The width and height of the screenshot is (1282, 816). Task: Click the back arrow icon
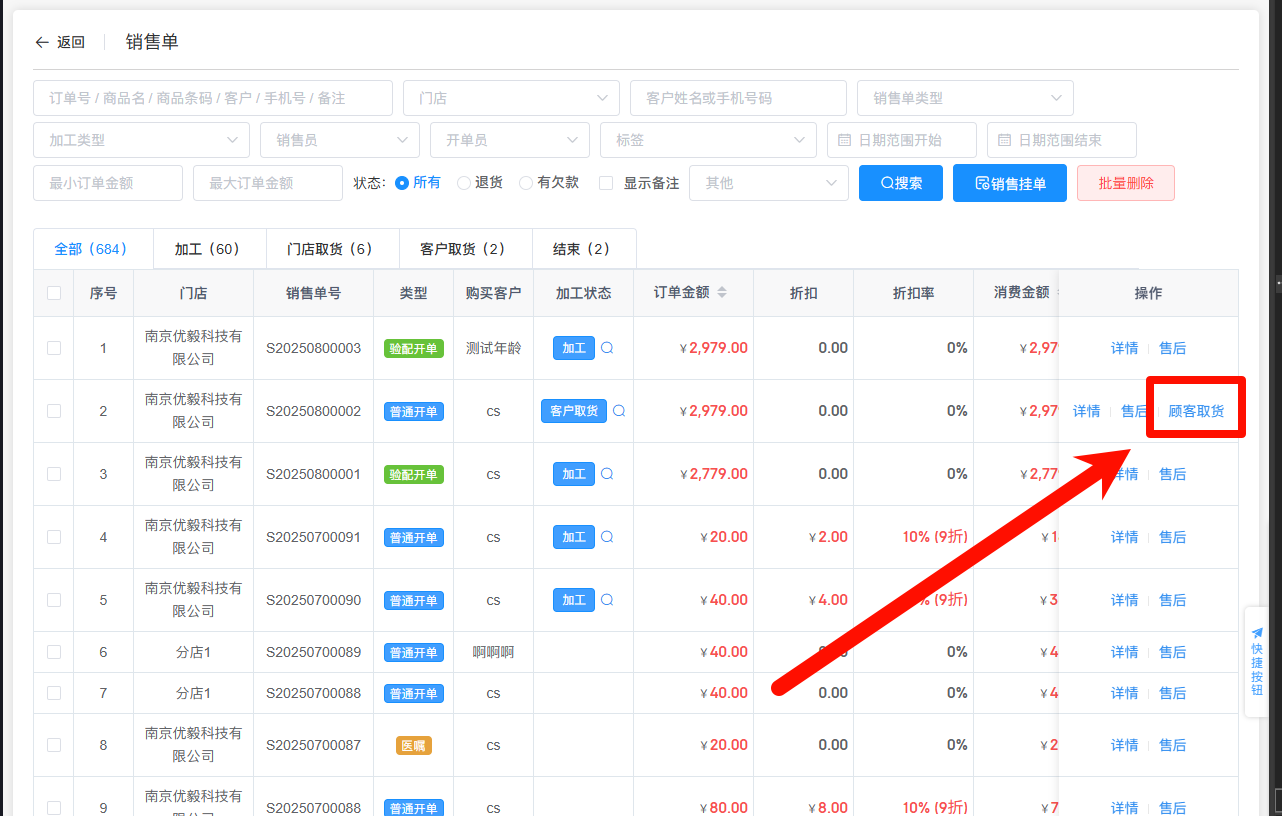point(41,42)
